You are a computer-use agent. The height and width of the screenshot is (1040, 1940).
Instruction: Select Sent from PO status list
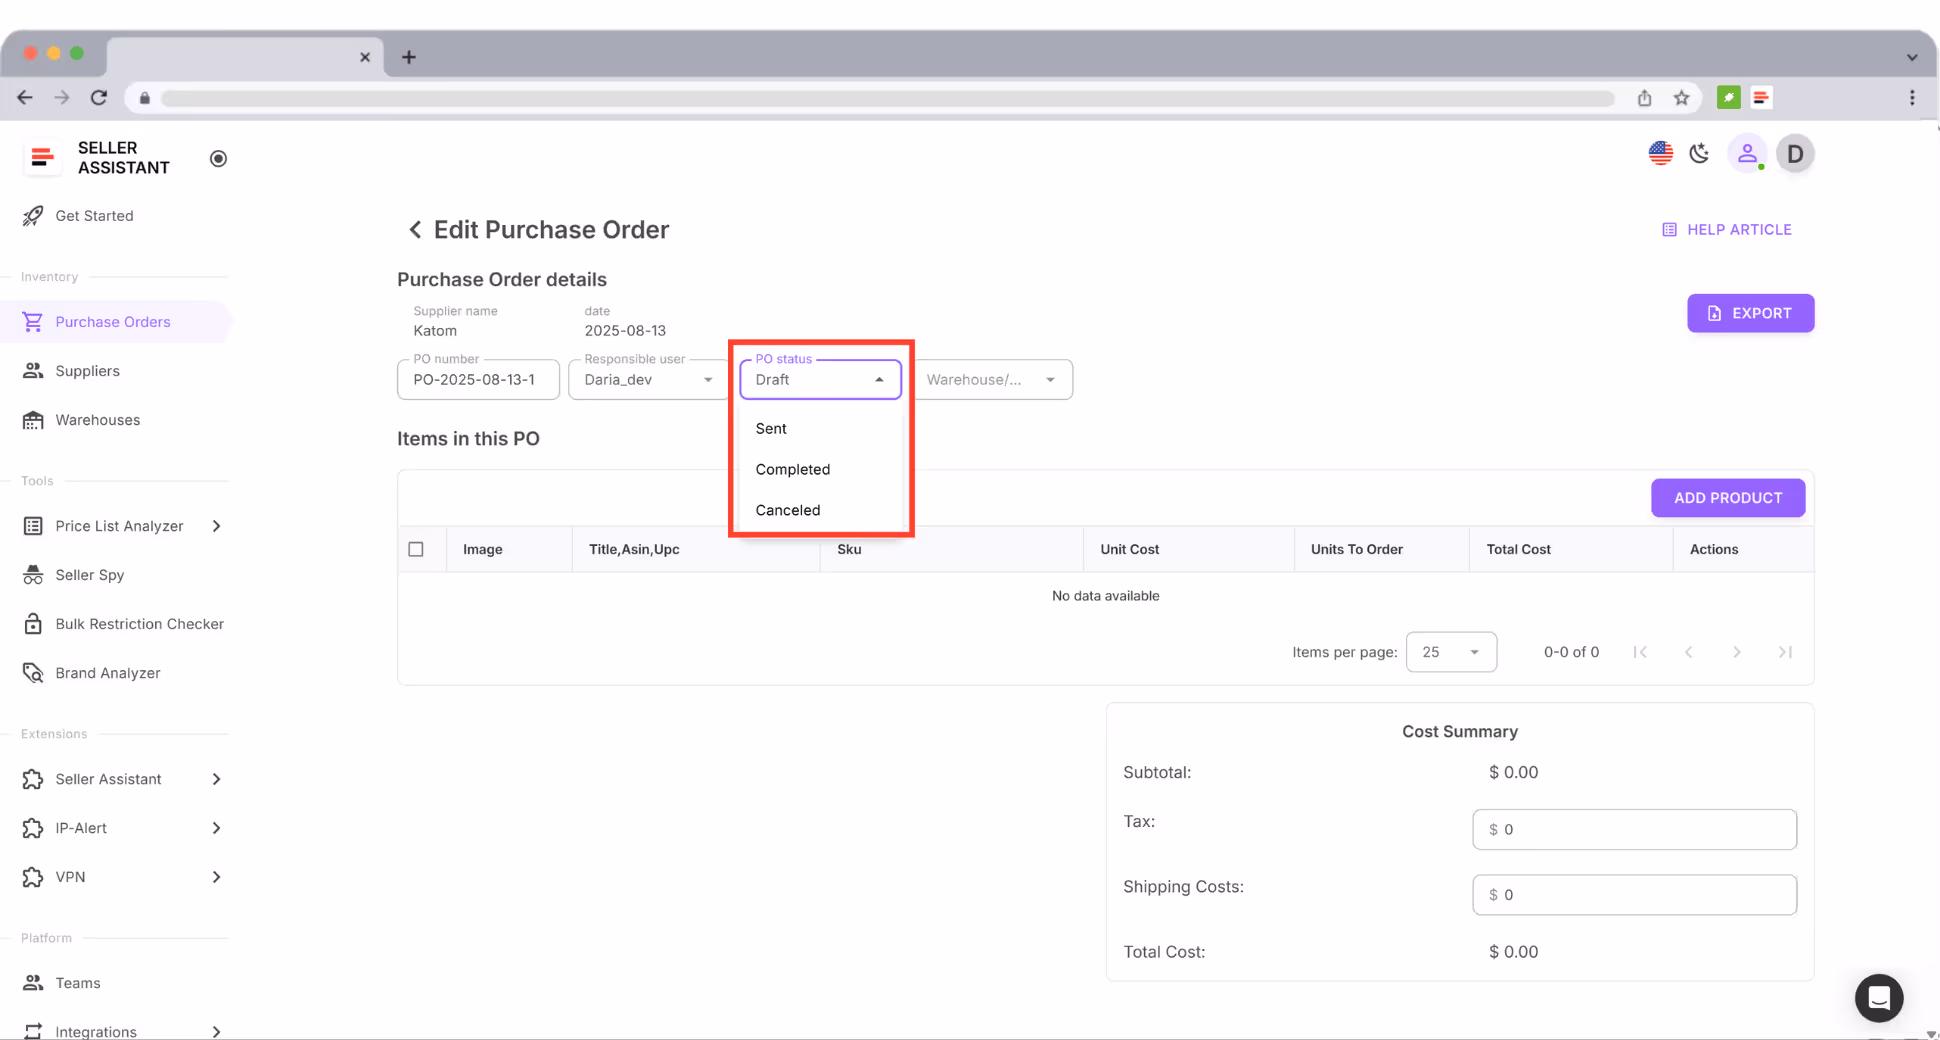(x=771, y=428)
